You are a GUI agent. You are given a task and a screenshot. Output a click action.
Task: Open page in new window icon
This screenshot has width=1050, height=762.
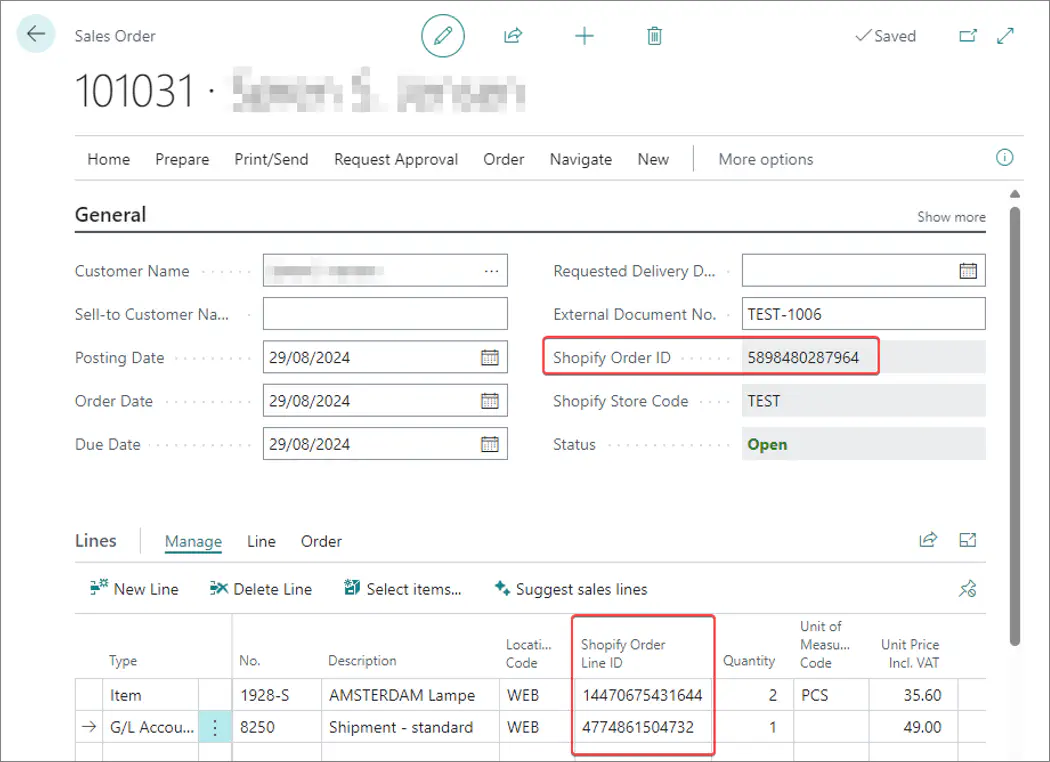(968, 35)
